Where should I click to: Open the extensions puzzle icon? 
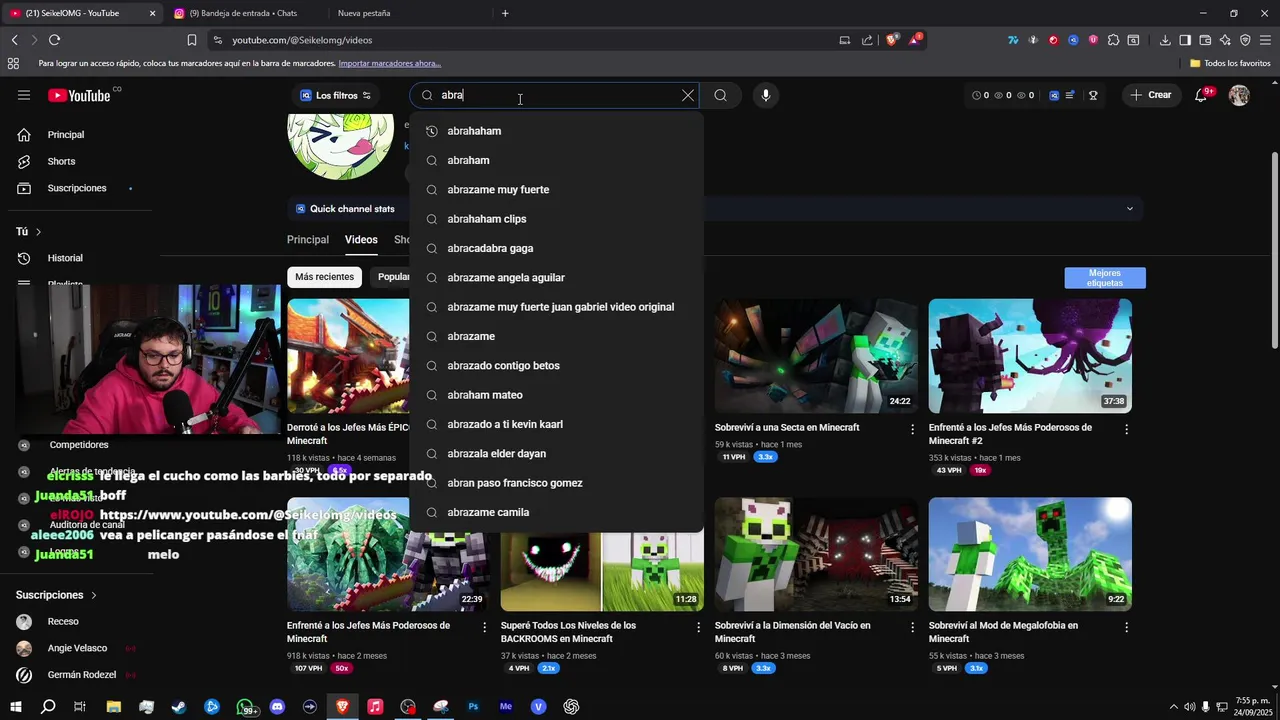click(1113, 40)
